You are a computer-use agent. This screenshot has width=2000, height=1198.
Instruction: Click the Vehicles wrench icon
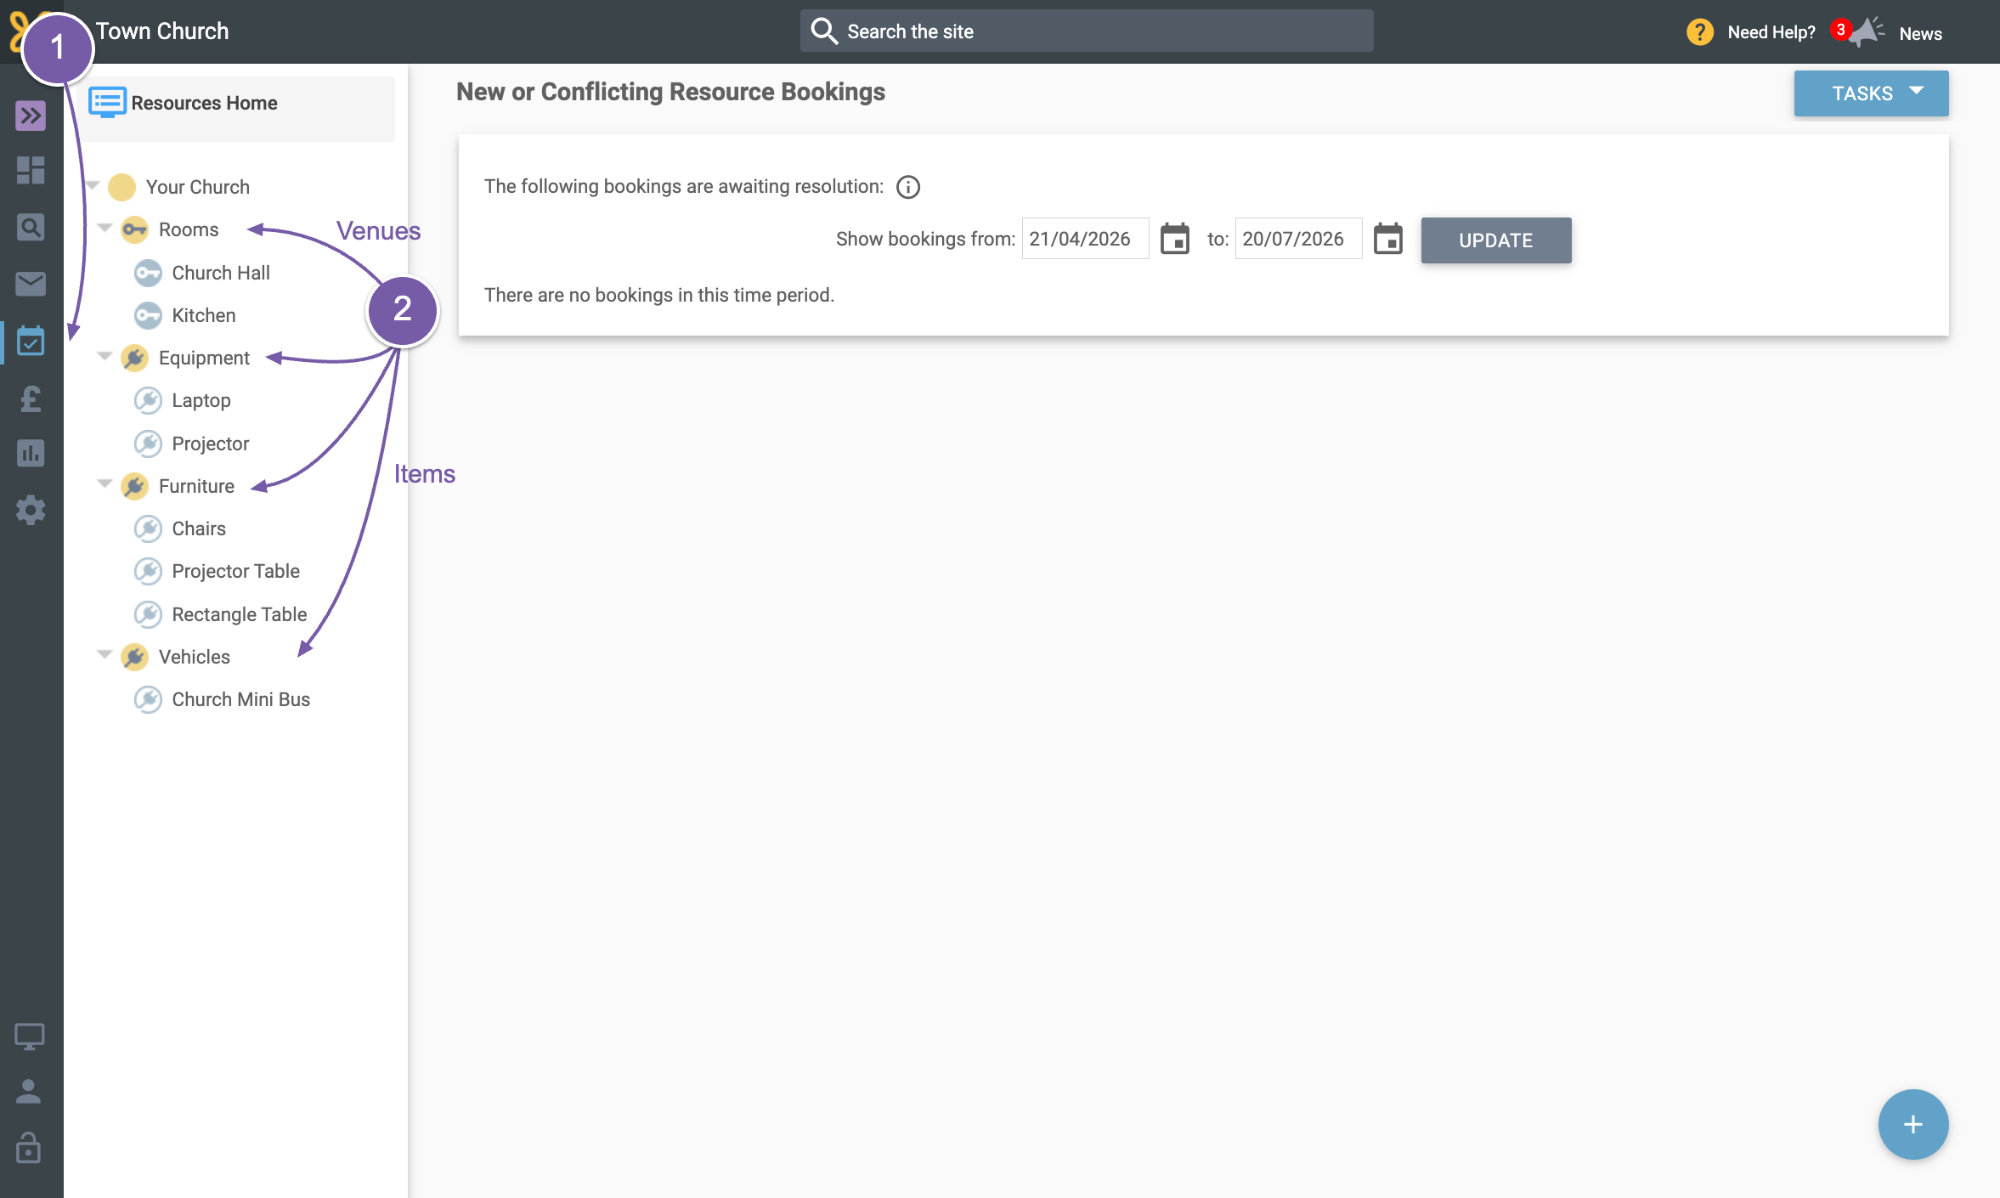pos(135,657)
